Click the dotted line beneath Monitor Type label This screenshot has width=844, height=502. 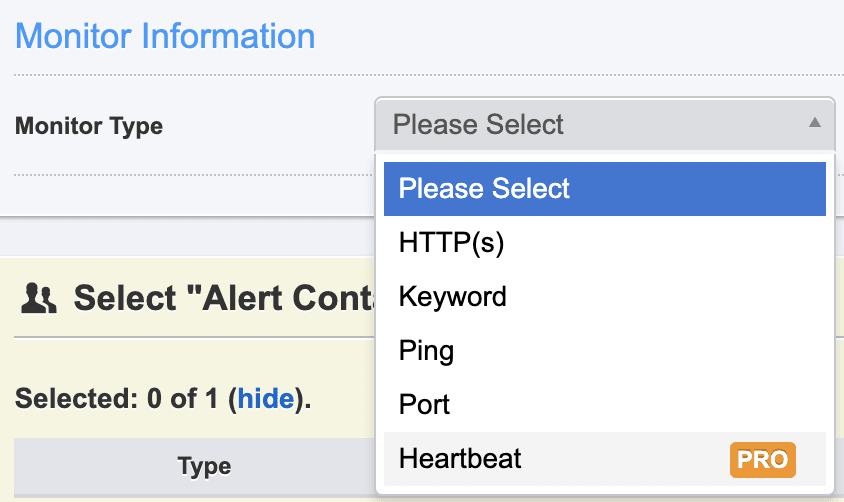coord(190,174)
